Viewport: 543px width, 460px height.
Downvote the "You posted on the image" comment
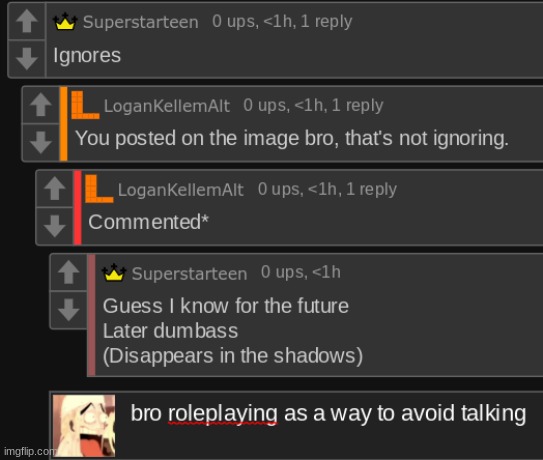[x=41, y=142]
